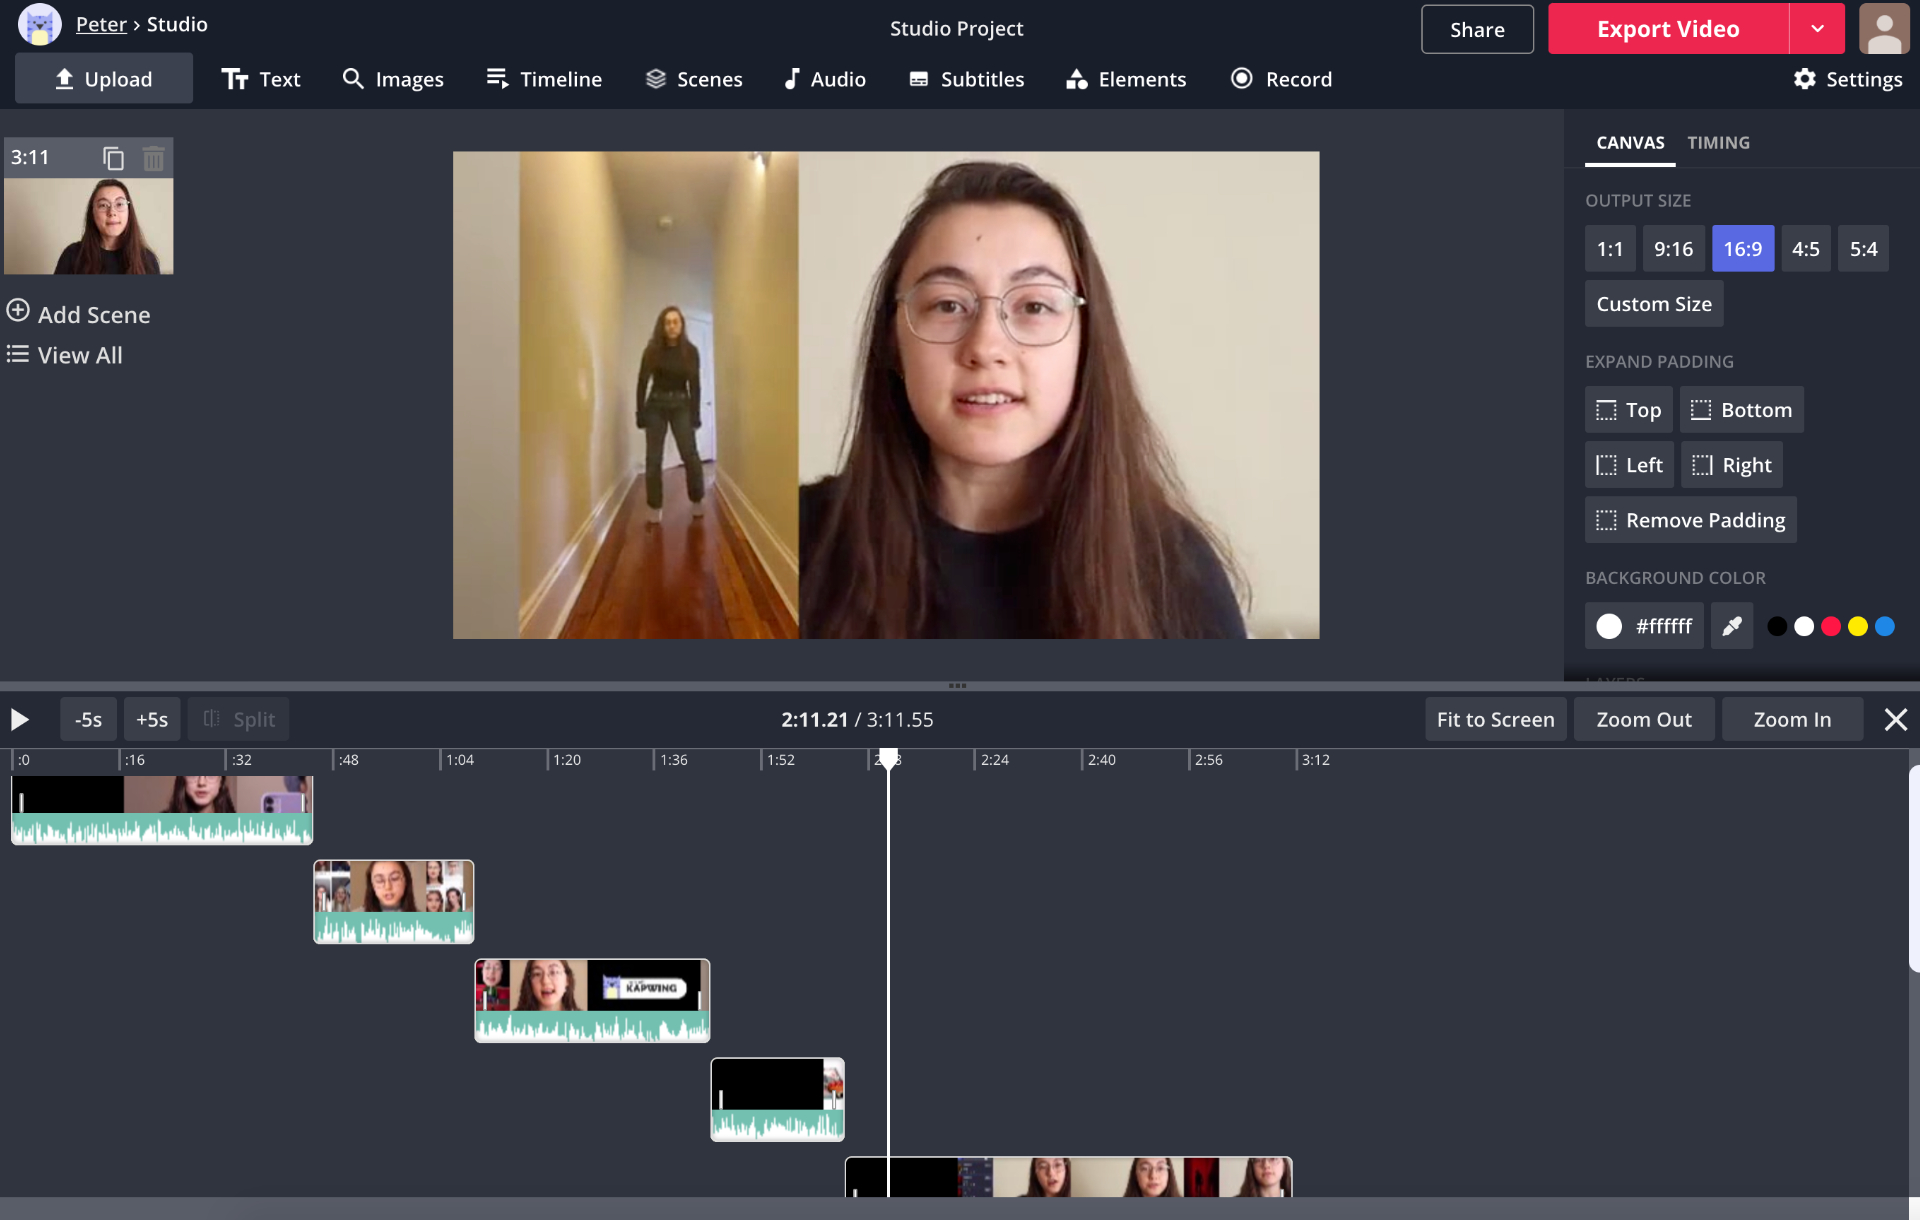Select 5:4 output size
This screenshot has height=1220, width=1920.
coord(1863,249)
